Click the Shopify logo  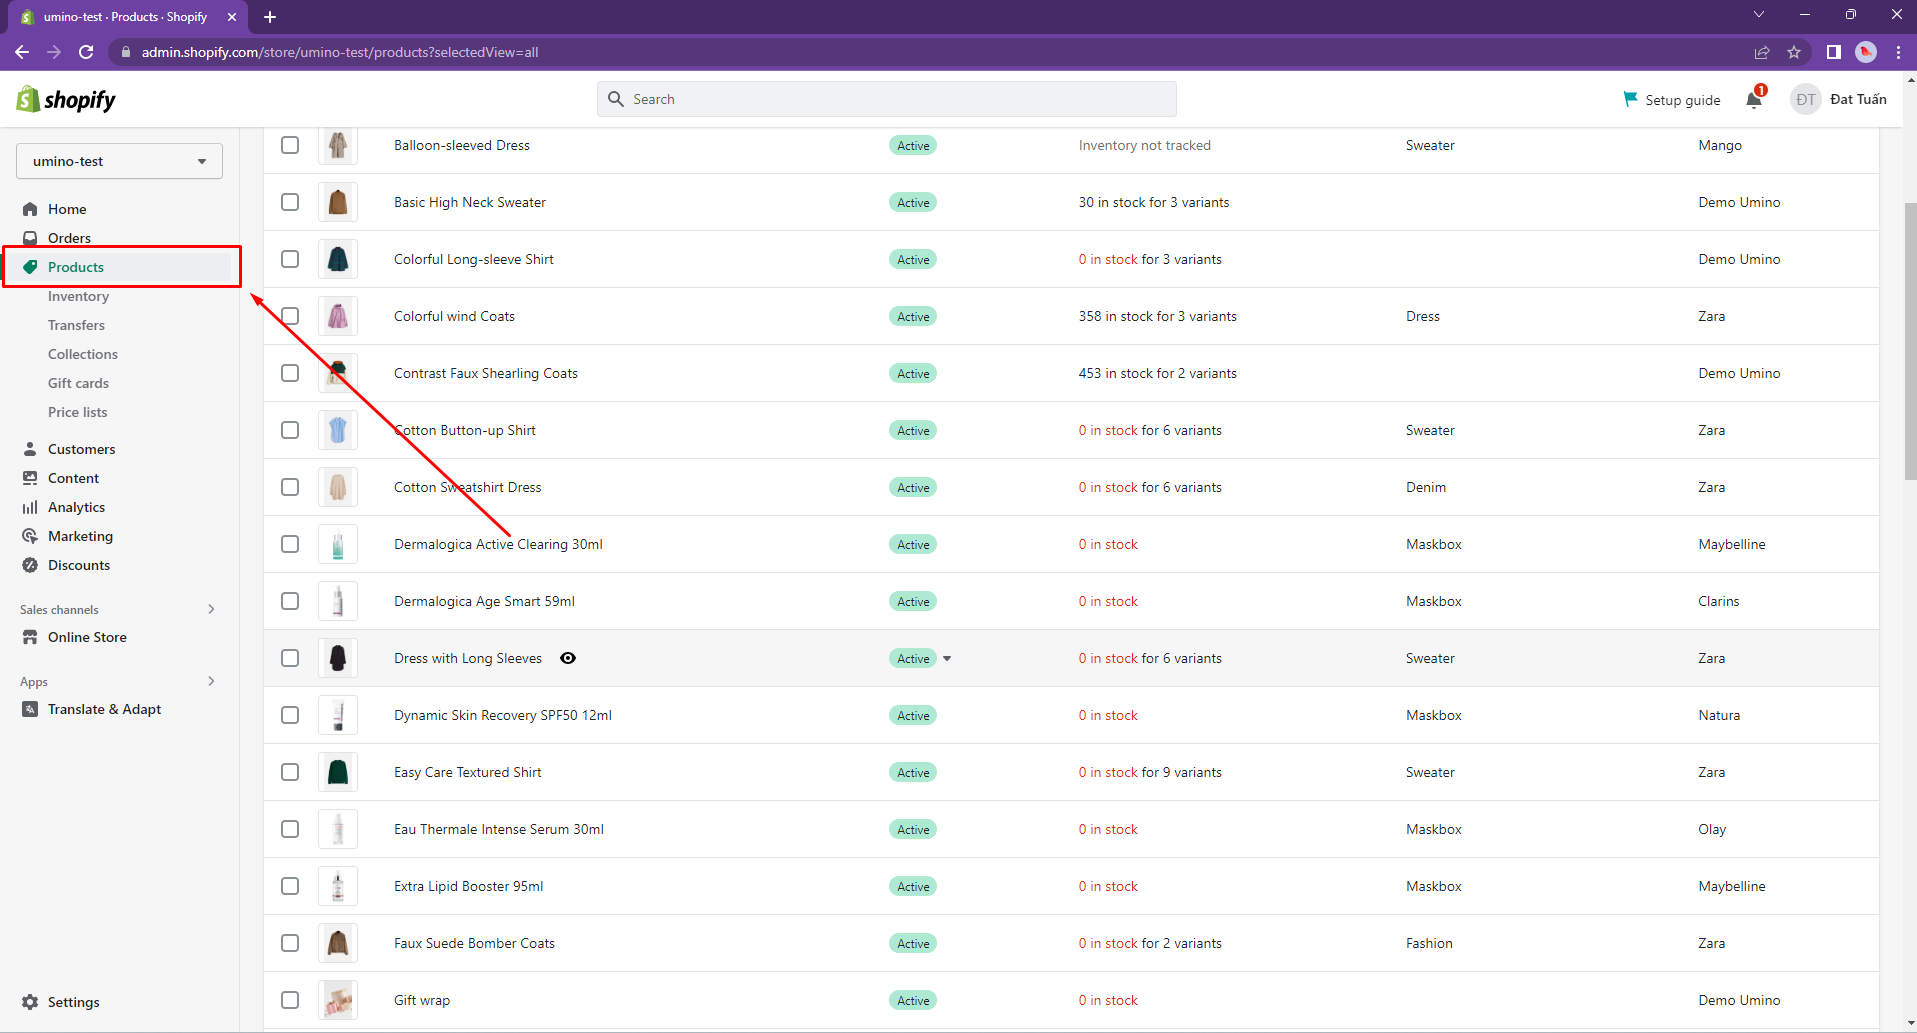pyautogui.click(x=66, y=99)
